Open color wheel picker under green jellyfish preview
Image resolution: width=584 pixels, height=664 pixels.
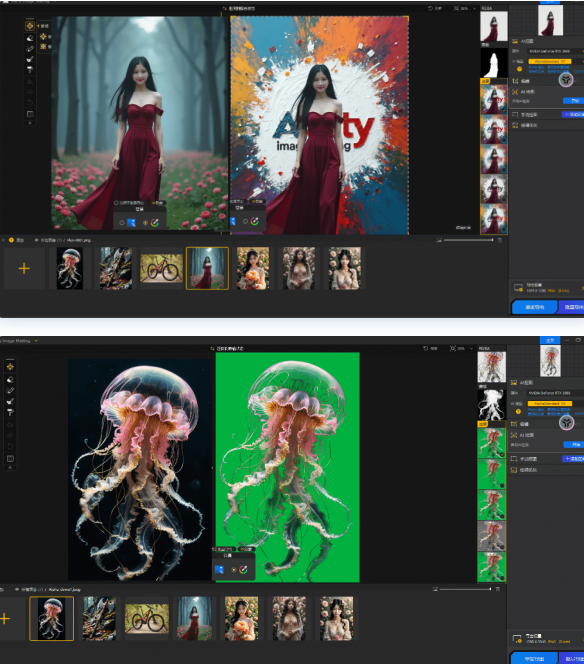coord(243,570)
